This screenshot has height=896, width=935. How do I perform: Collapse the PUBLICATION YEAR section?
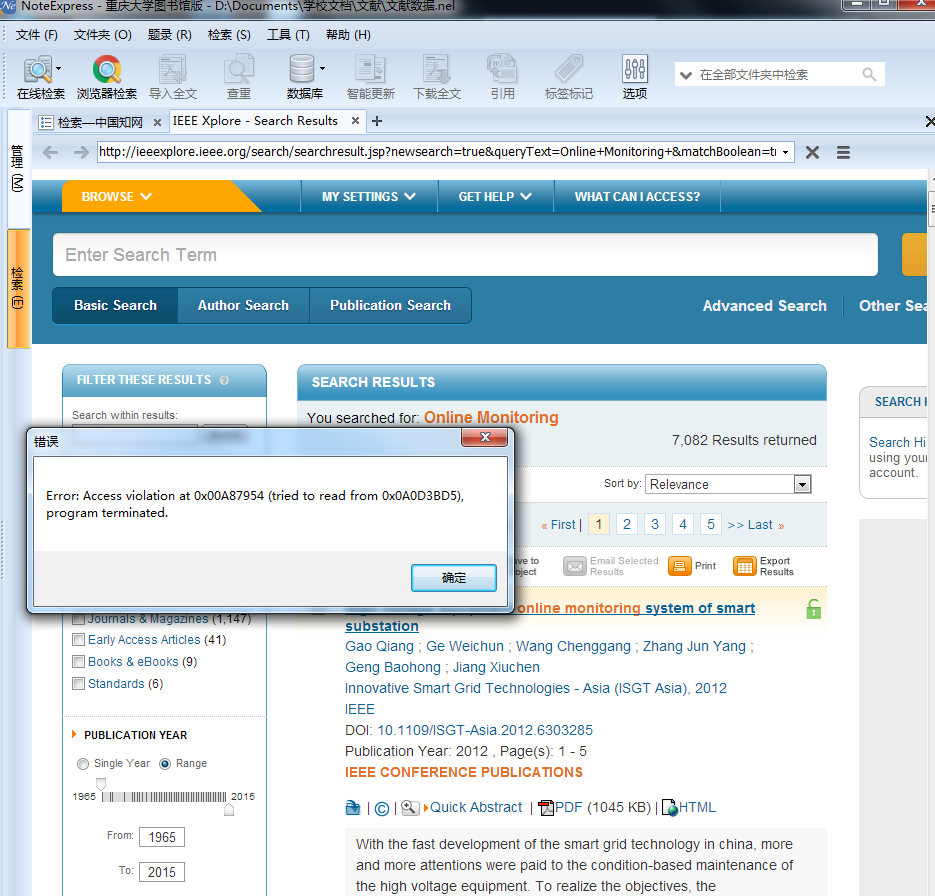74,734
